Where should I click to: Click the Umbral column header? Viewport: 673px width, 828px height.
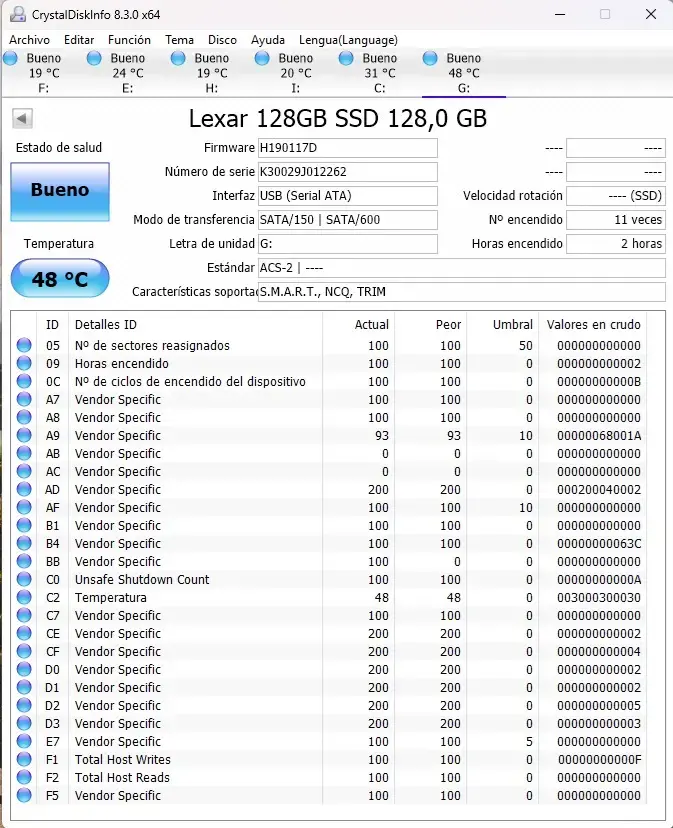[x=512, y=324]
